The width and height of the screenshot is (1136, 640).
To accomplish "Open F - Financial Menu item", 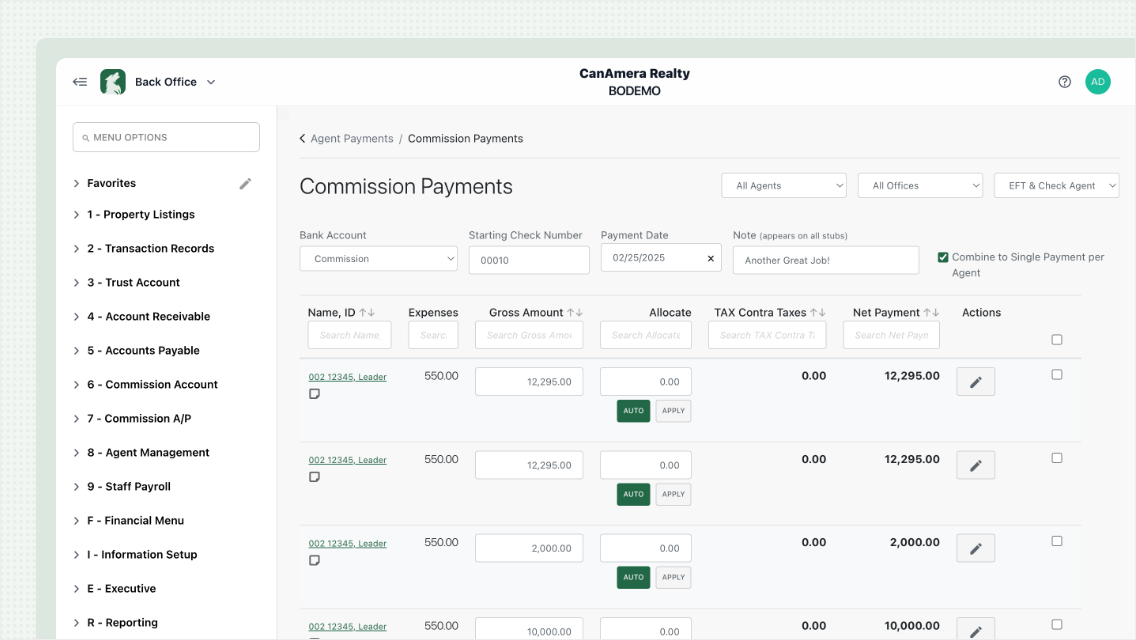I will pos(135,521).
